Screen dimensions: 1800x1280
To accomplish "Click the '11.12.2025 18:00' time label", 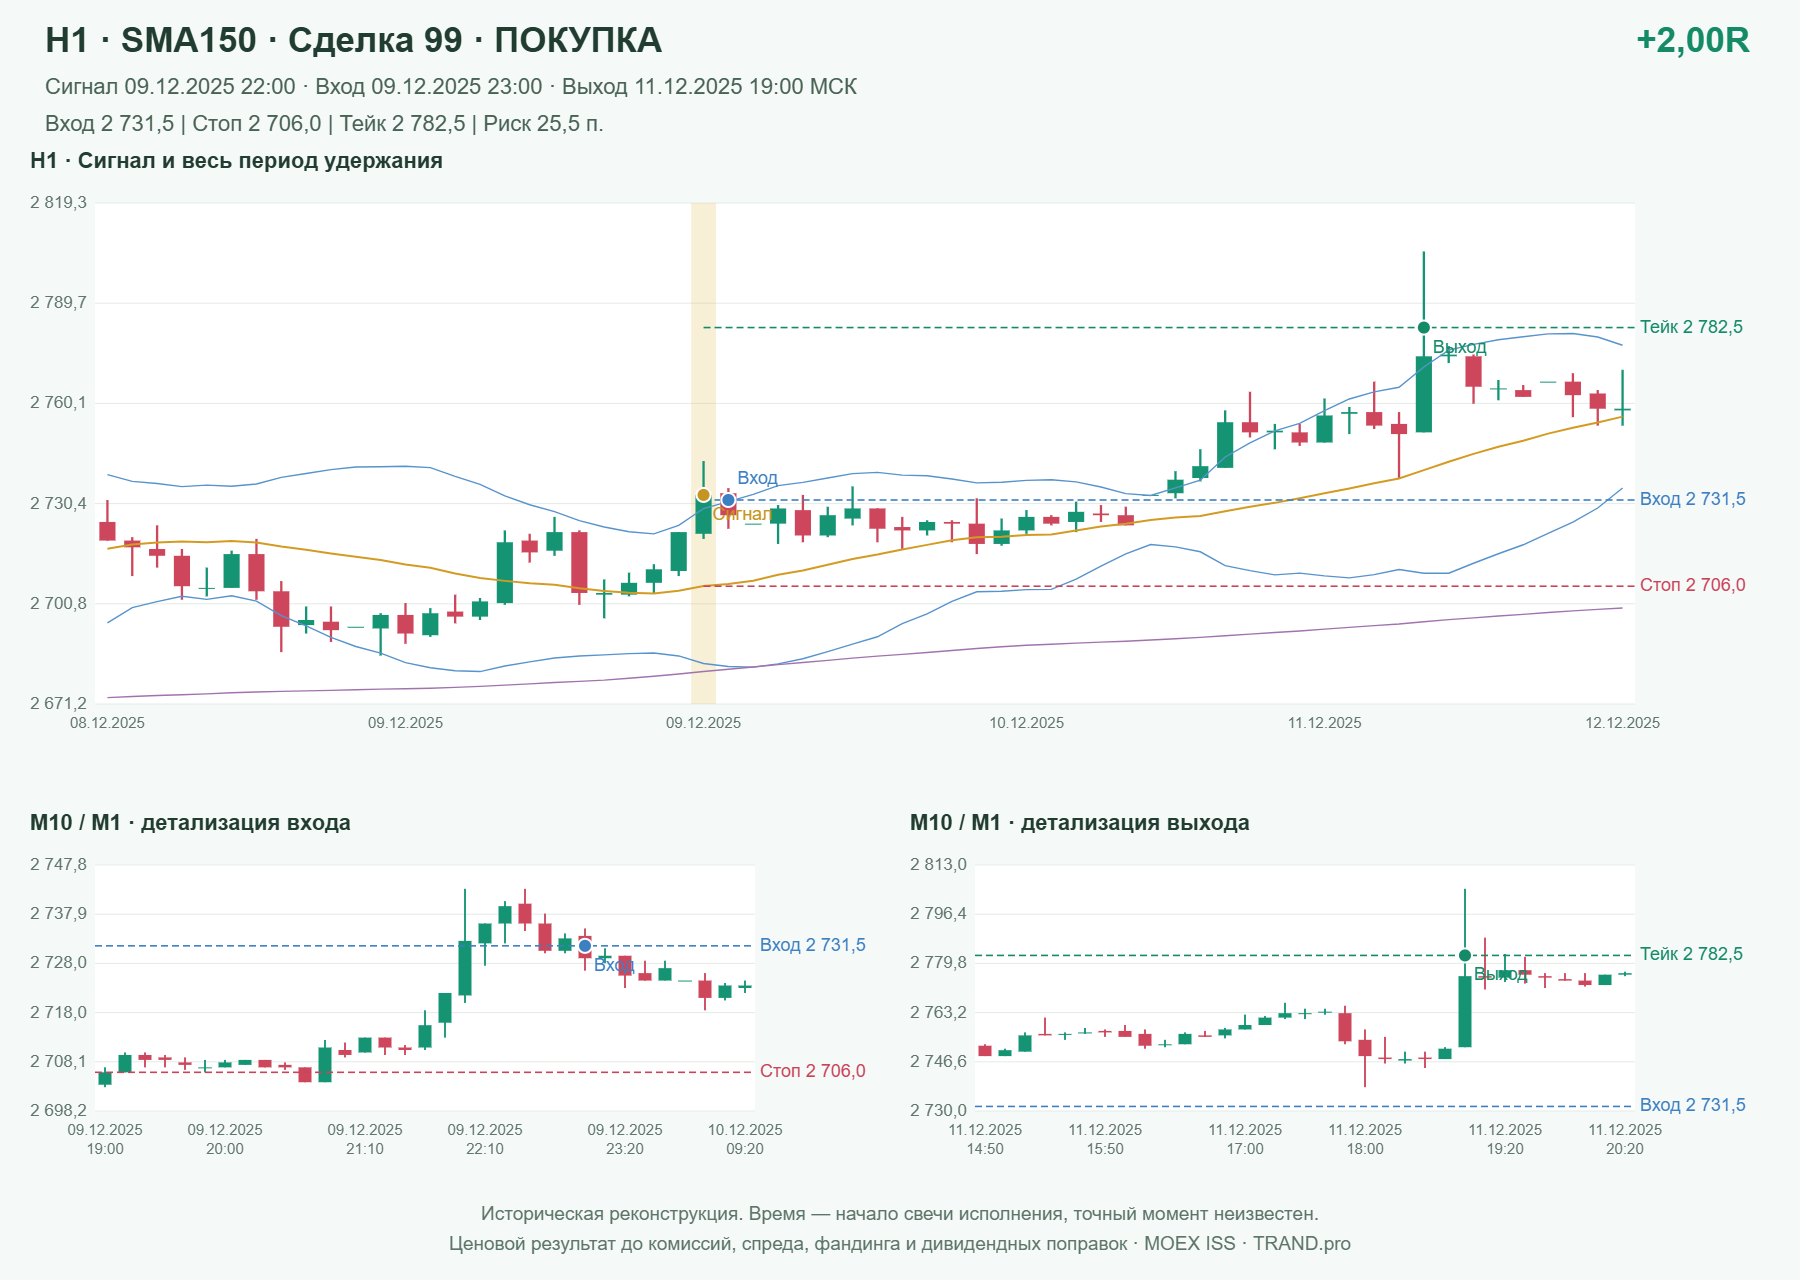I will tap(1365, 1139).
